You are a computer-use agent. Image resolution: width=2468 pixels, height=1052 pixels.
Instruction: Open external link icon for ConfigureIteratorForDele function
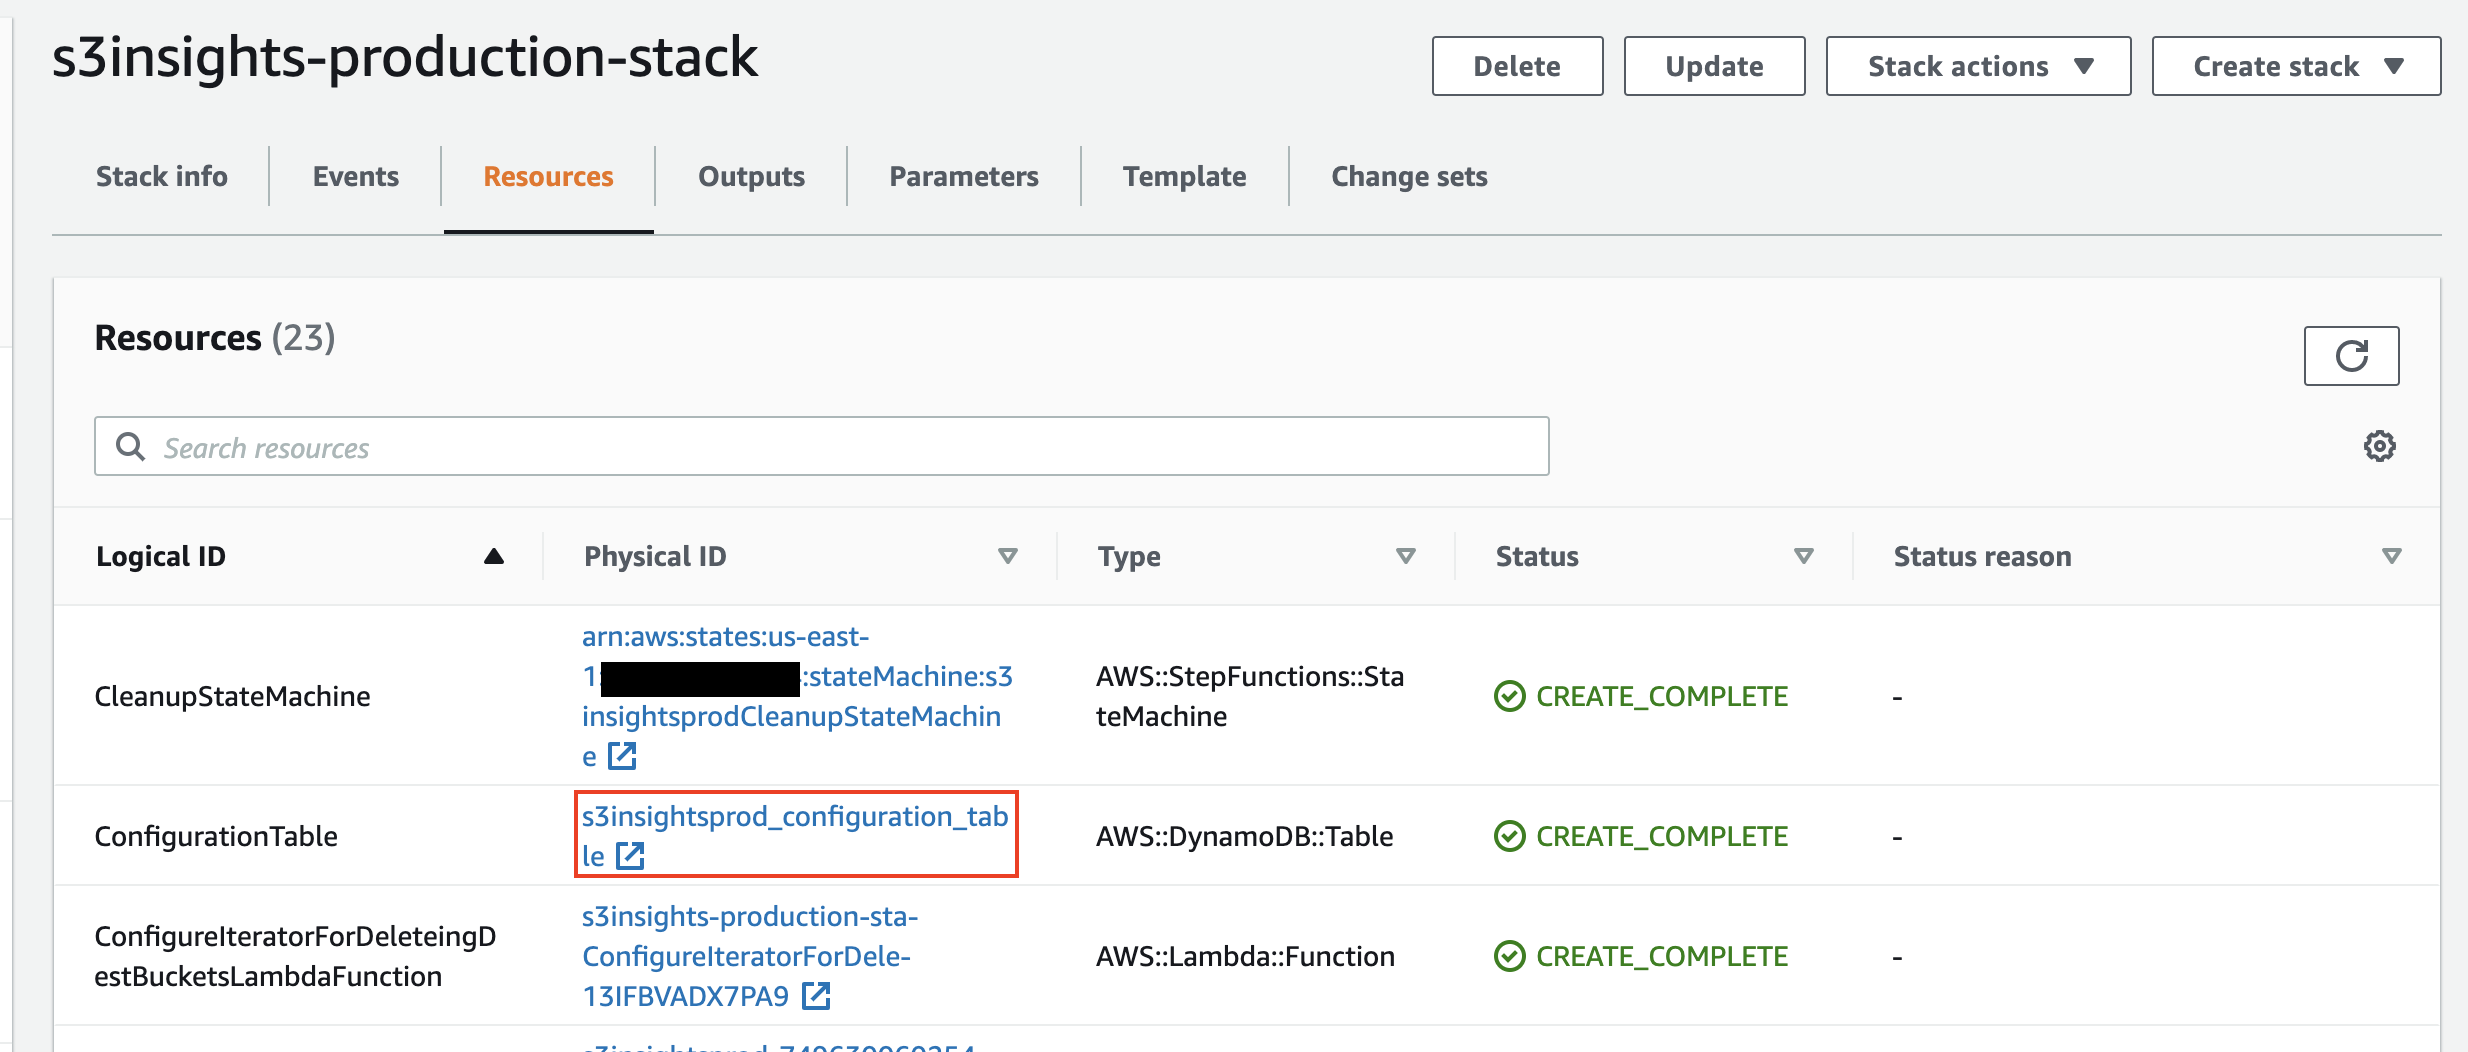click(816, 996)
